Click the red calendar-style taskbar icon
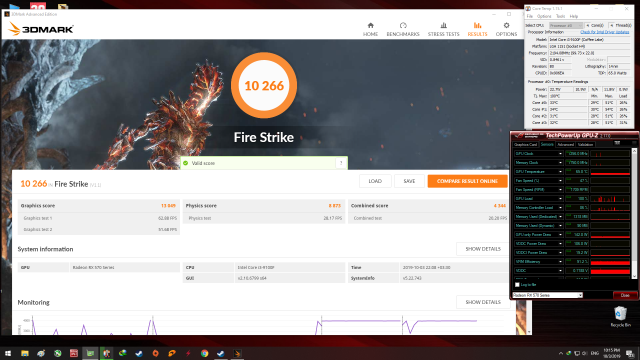 pyautogui.click(x=74, y=353)
